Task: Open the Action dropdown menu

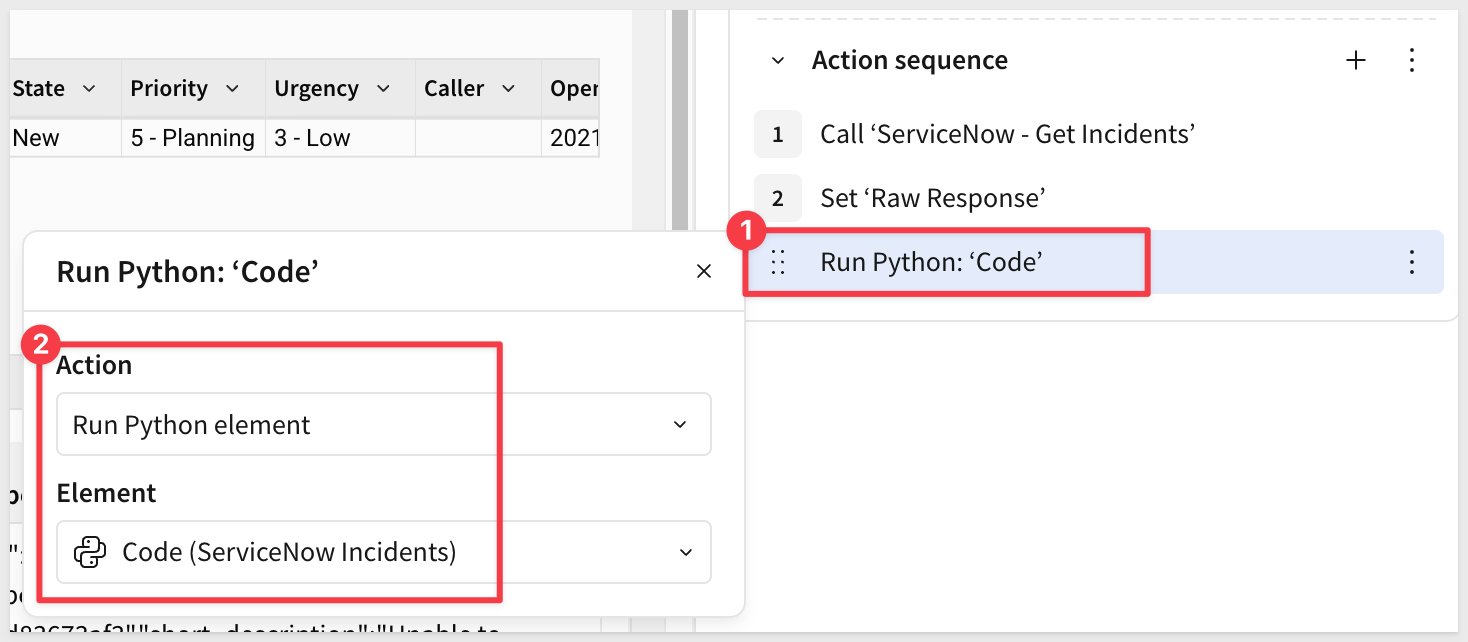Action: coord(680,425)
